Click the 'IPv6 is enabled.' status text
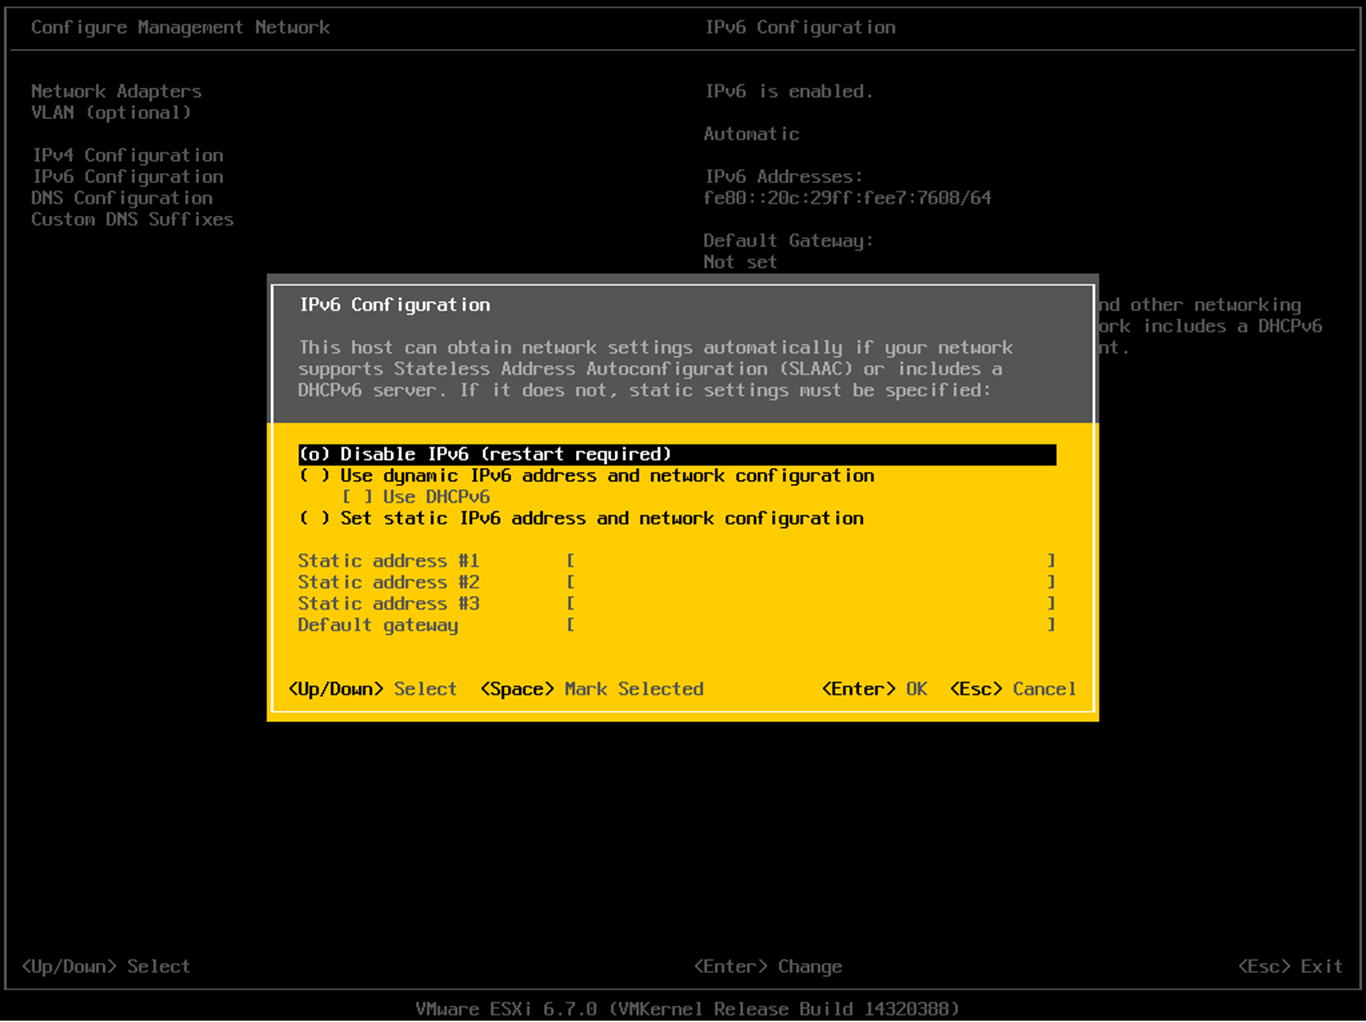This screenshot has height=1022, width=1366. [789, 91]
